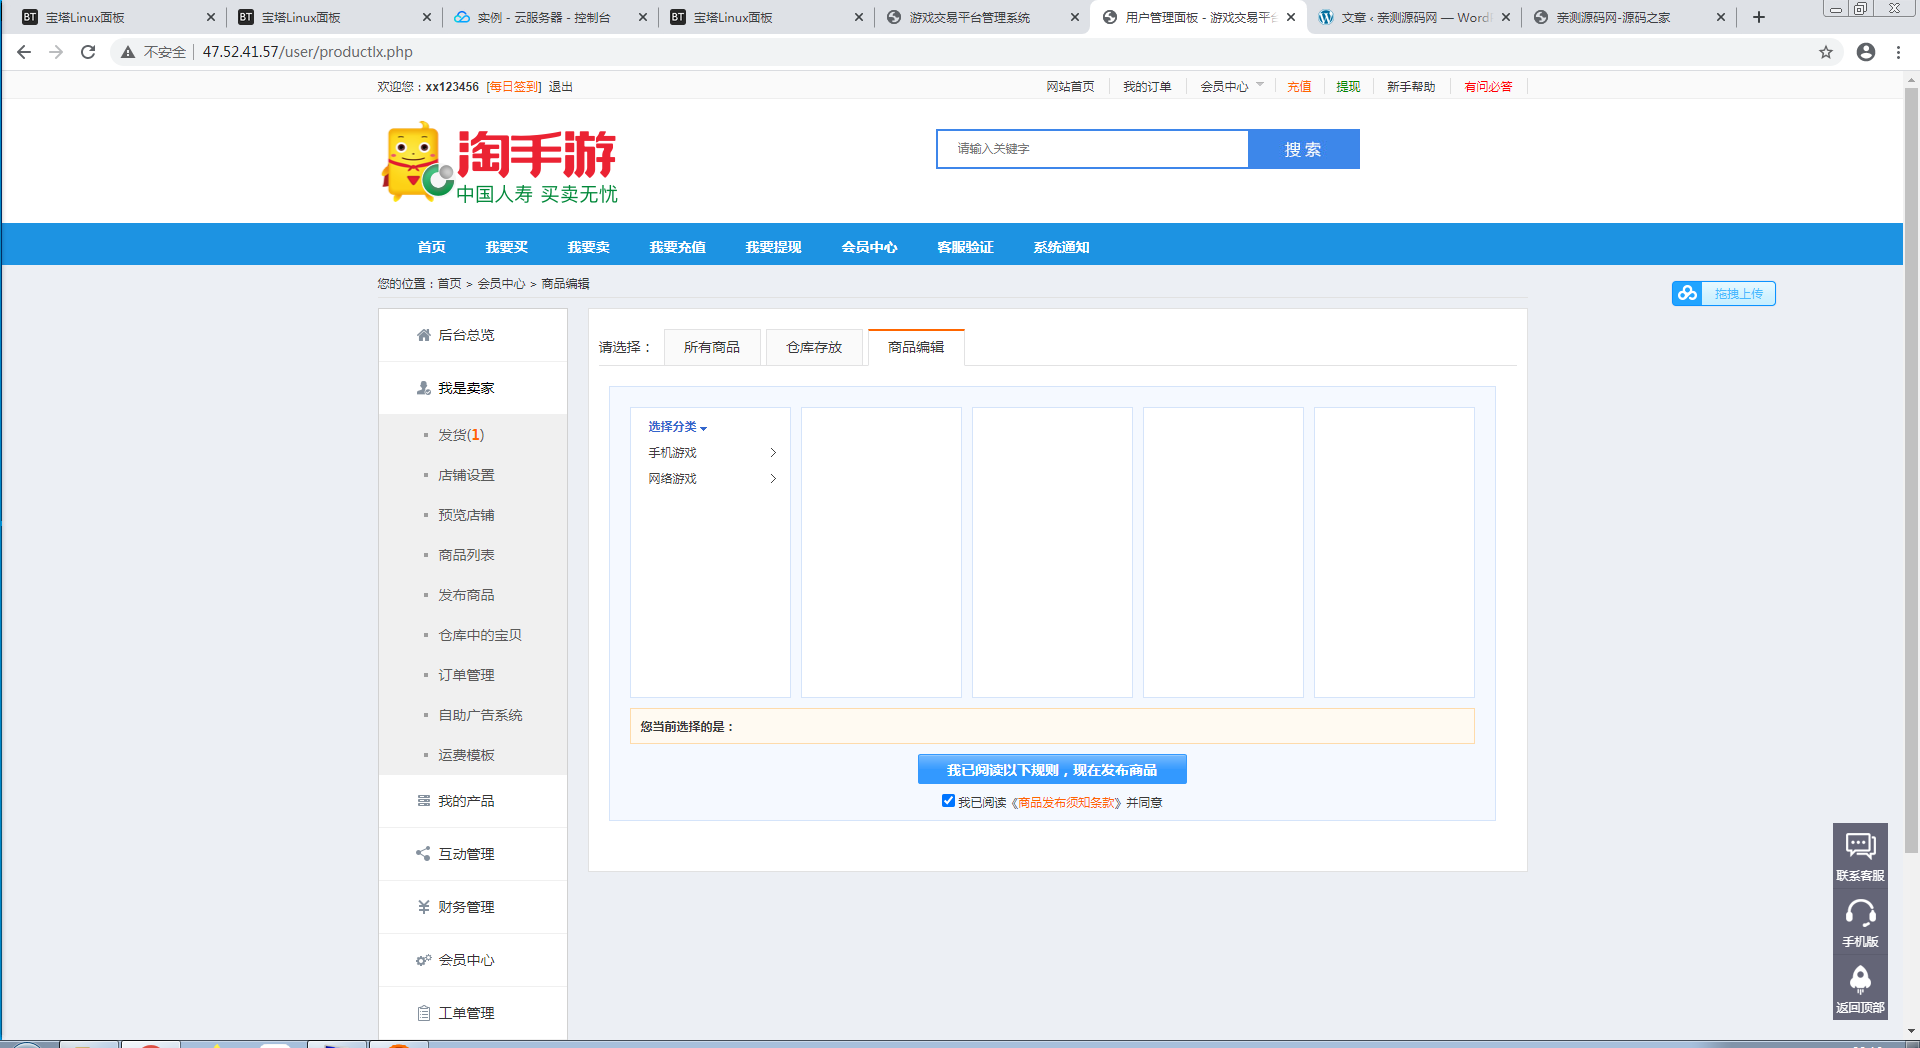1920x1048 pixels.
Task: Open 发货(1) in the seller sidebar
Action: pos(461,435)
